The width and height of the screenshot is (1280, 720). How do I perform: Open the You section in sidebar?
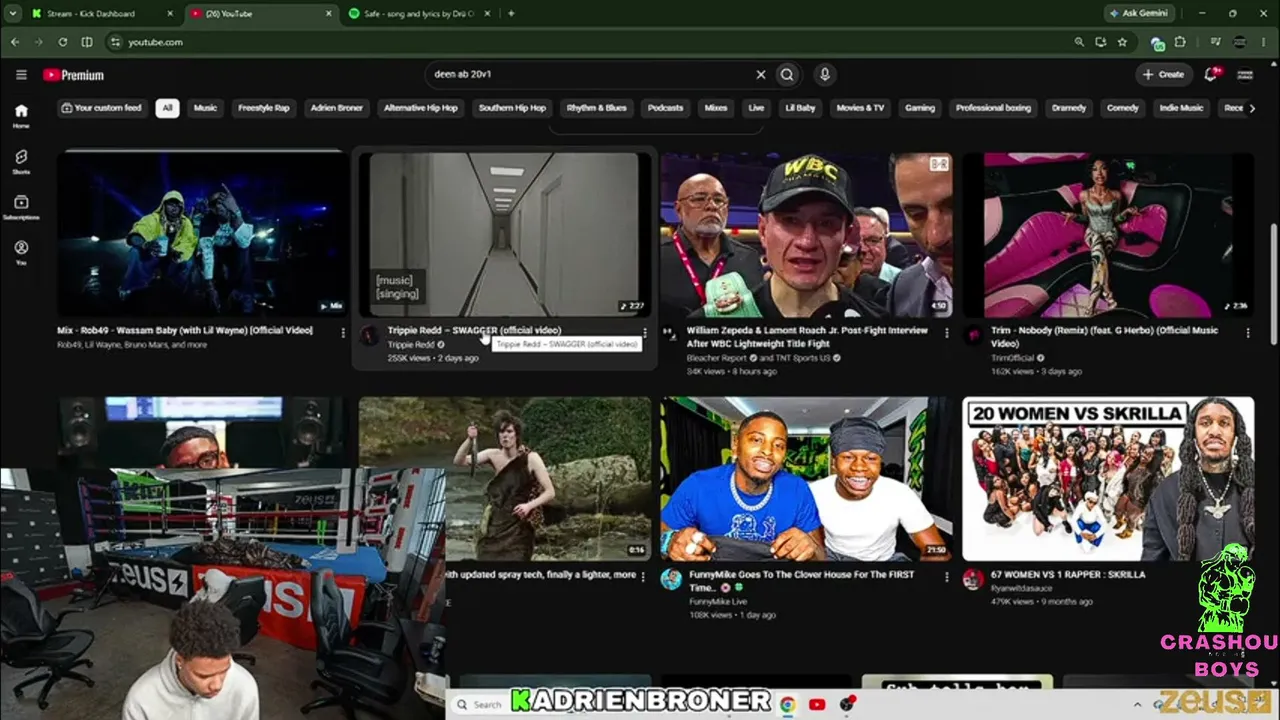coord(21,252)
